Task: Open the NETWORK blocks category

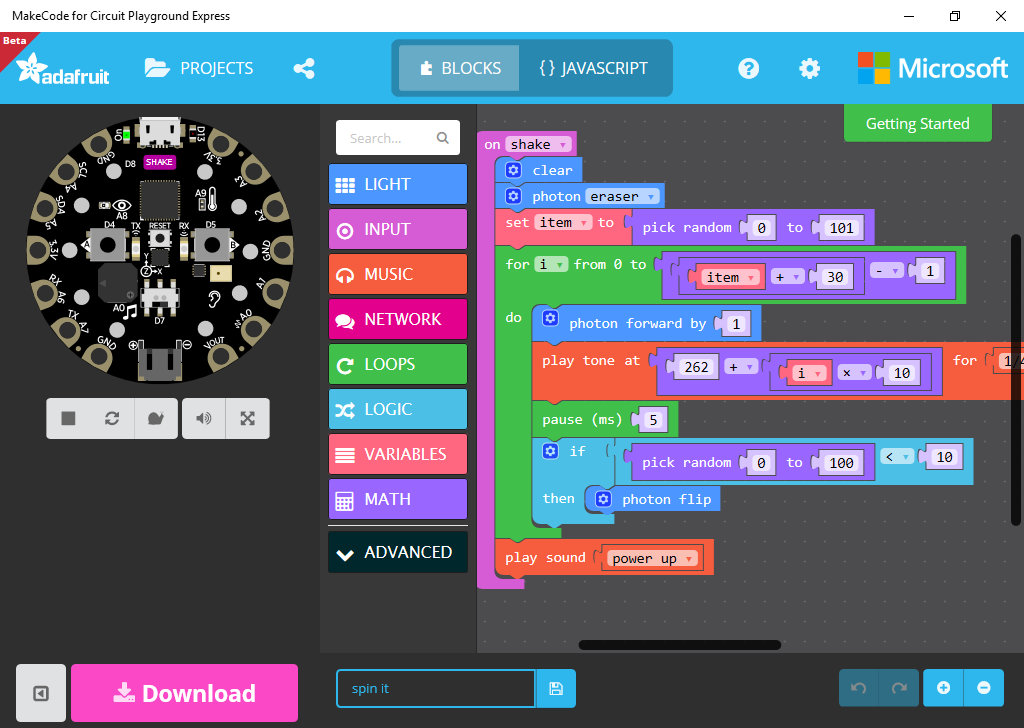Action: (x=398, y=319)
